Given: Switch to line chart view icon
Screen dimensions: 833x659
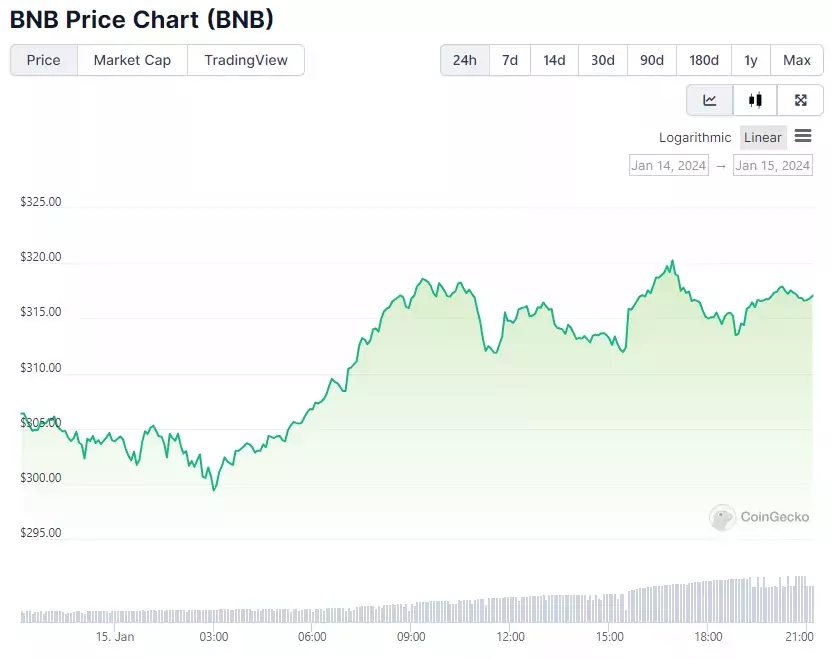Looking at the screenshot, I should tap(710, 100).
